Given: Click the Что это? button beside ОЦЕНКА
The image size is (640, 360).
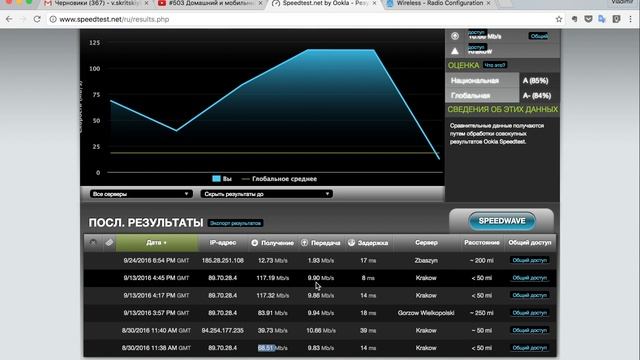Looking at the screenshot, I should click(495, 65).
